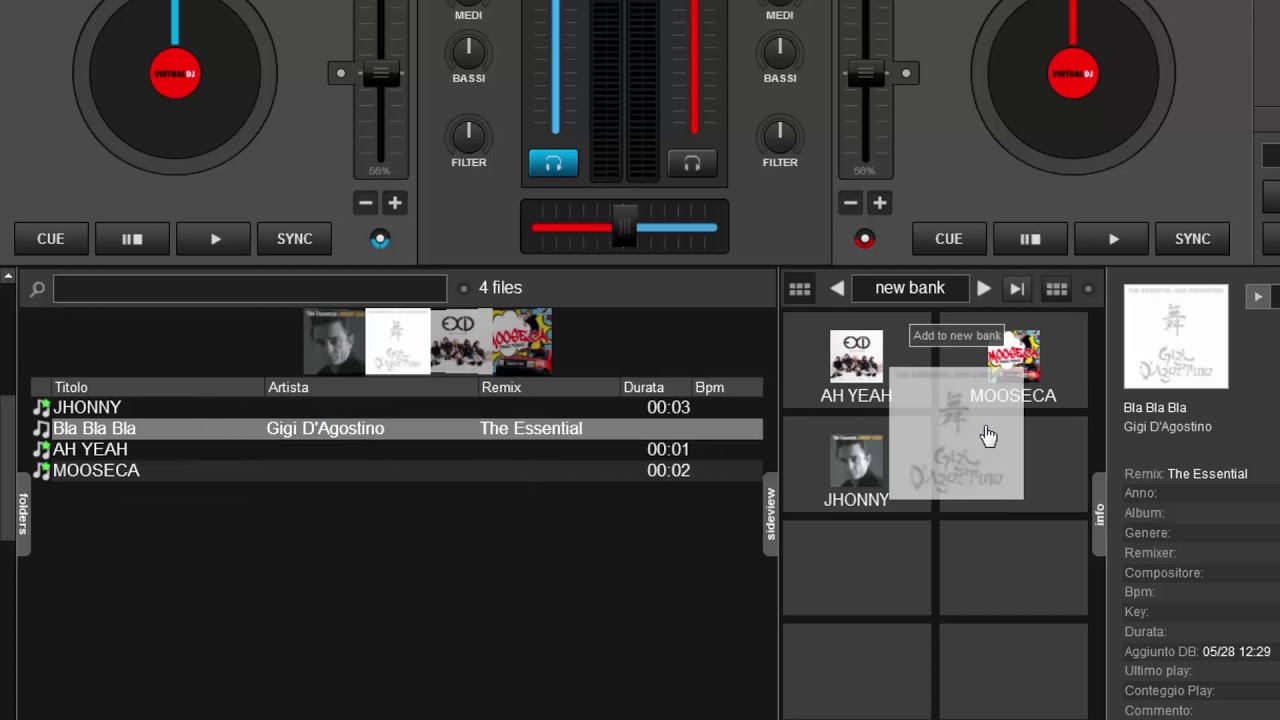1280x720 pixels.
Task: Toggle right deck headphone cue button
Action: click(692, 163)
